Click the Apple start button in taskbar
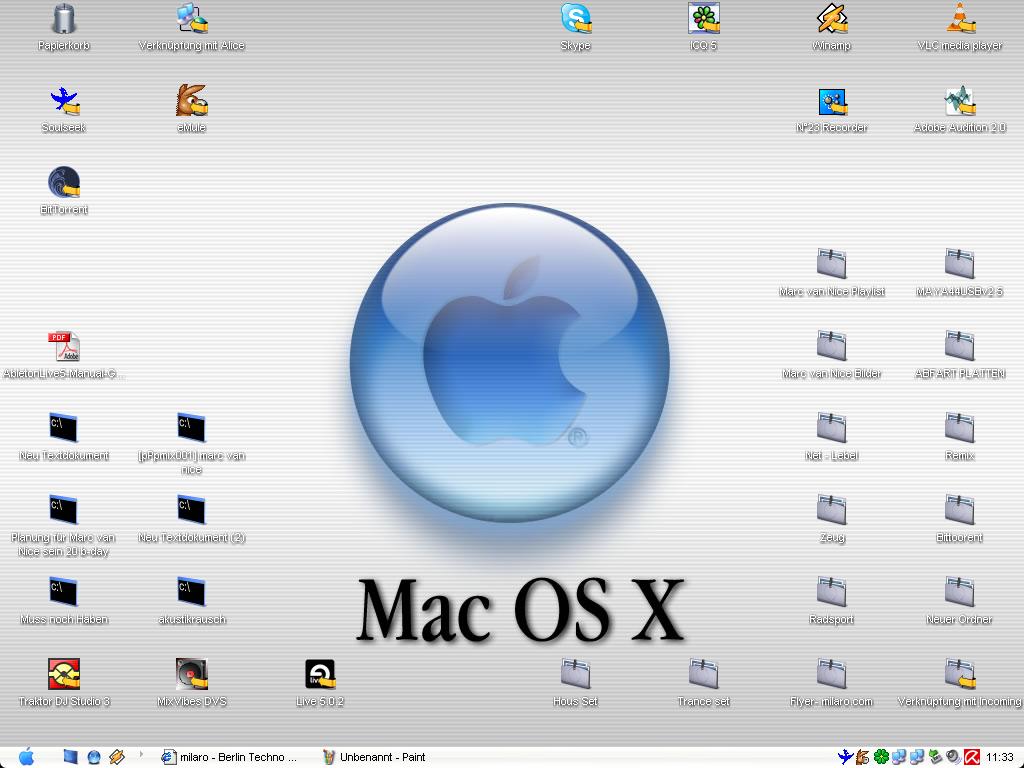The width and height of the screenshot is (1024, 768). click(26, 757)
